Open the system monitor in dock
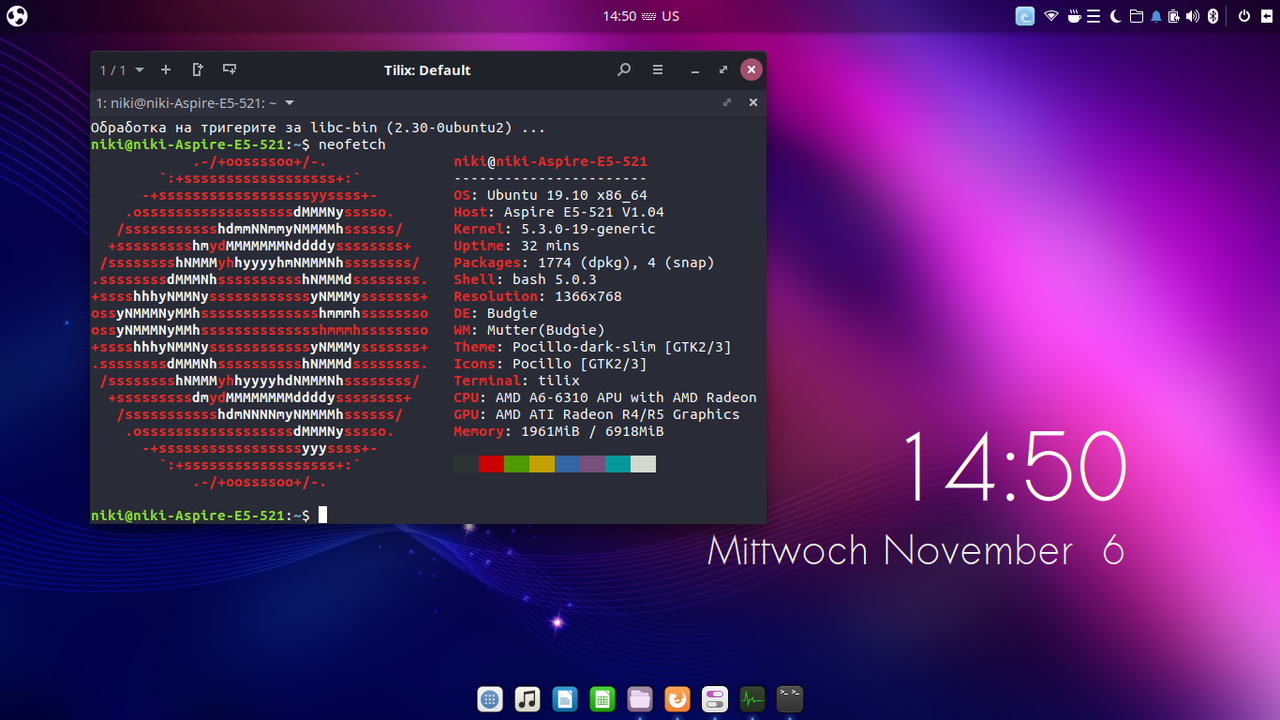1280x720 pixels. pyautogui.click(x=752, y=699)
